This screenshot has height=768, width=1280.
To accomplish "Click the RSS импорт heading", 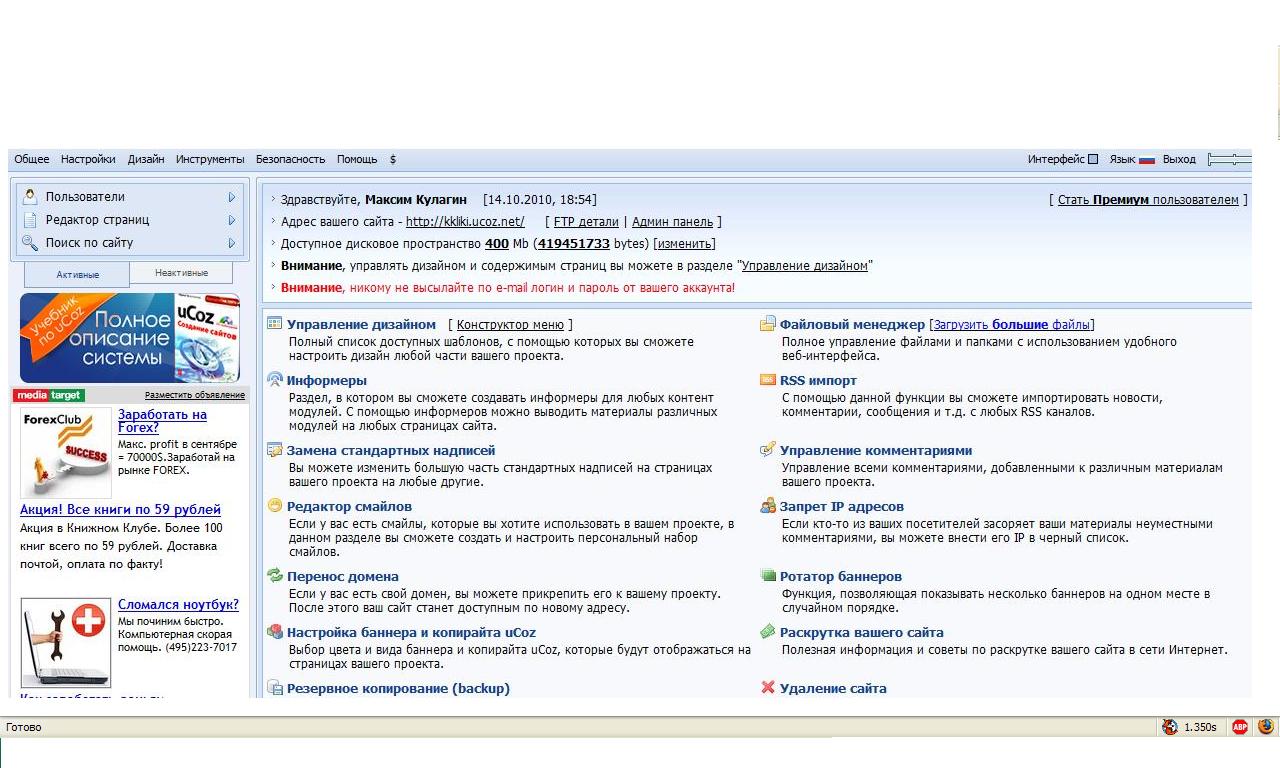I will click(x=818, y=381).
